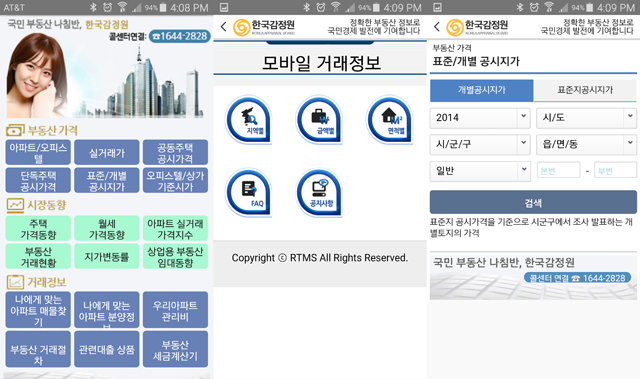Tap the back arrow beside 모바일 거래정보 logo
This screenshot has height=379, width=640.
coord(223,27)
